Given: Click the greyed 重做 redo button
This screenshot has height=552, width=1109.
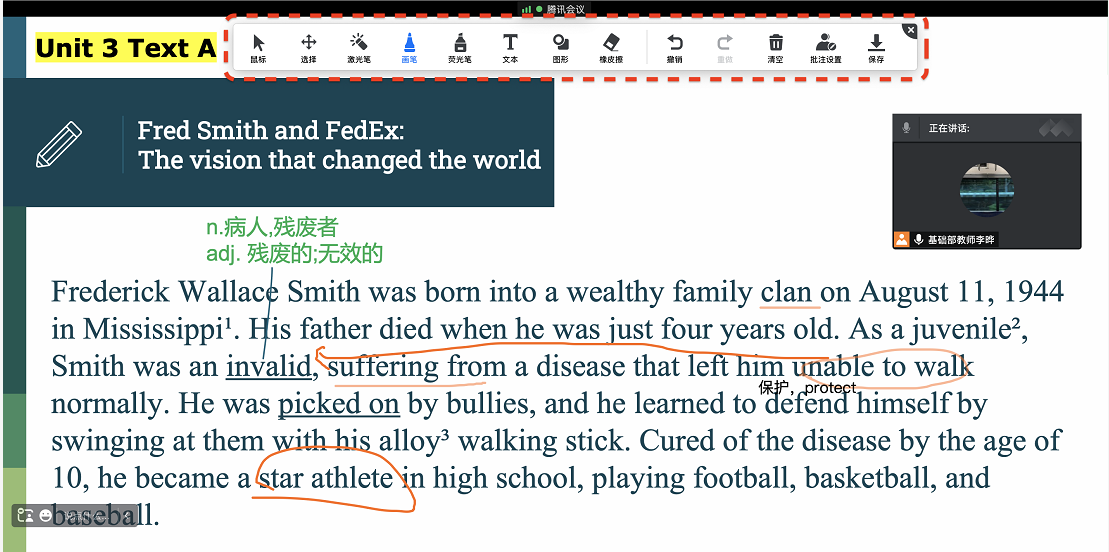Looking at the screenshot, I should tap(725, 48).
